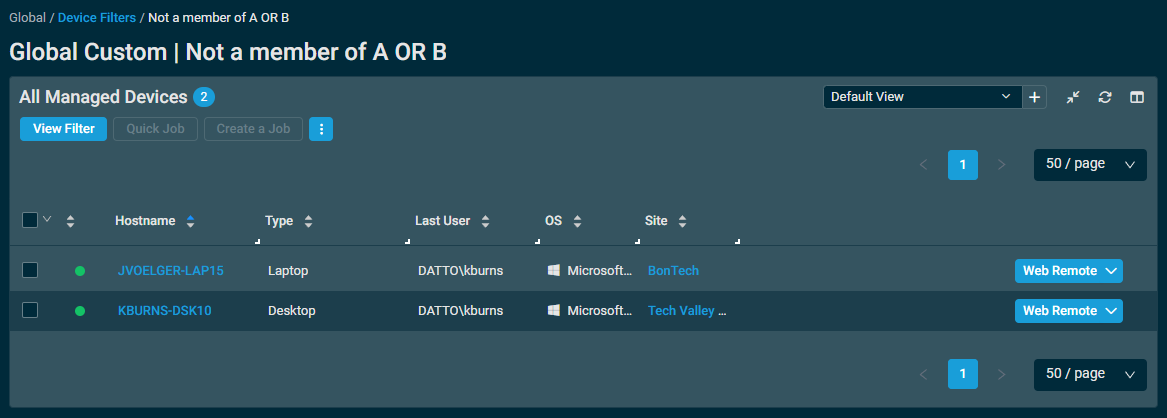
Task: Expand Web Remote options for JVOELGER-LAP15
Action: click(1112, 271)
